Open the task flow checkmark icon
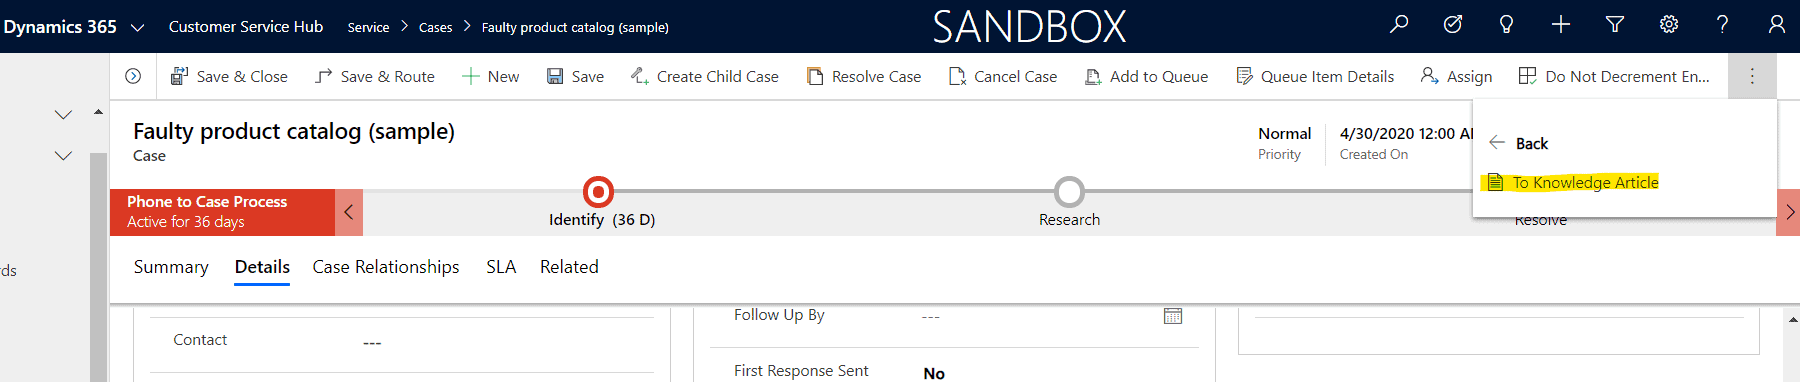Image resolution: width=1800 pixels, height=382 pixels. click(1453, 24)
